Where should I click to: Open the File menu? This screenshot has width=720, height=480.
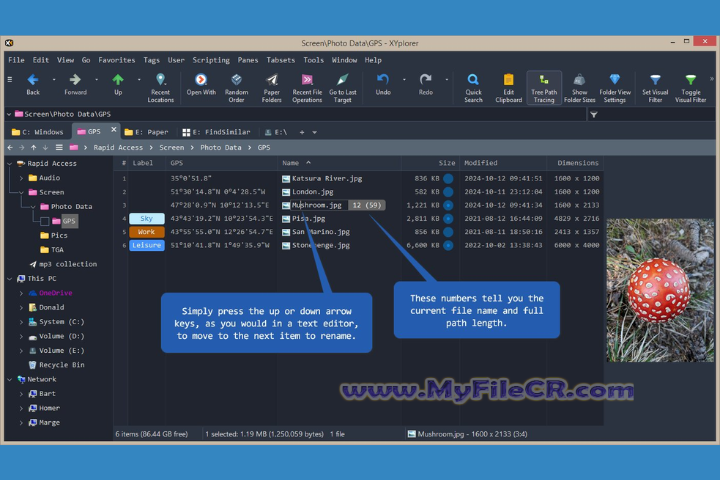[16, 60]
